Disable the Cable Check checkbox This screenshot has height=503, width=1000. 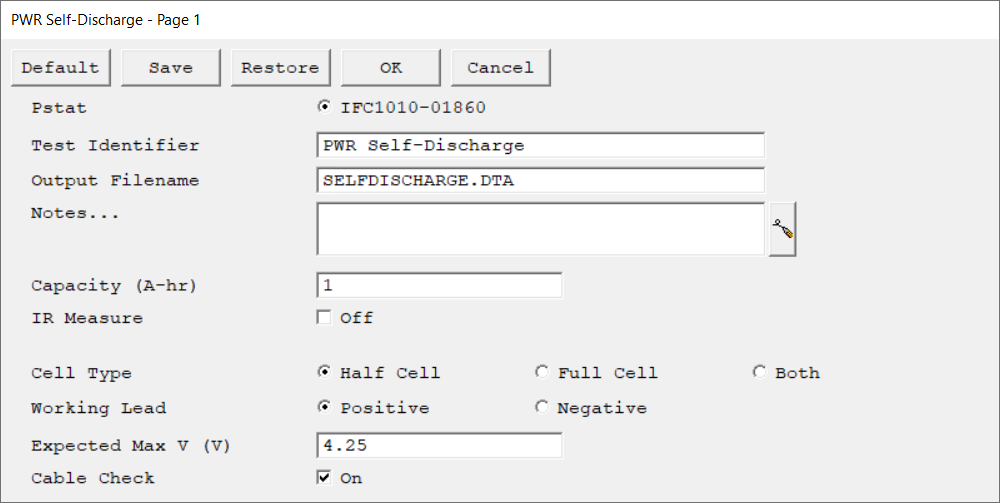pos(324,477)
